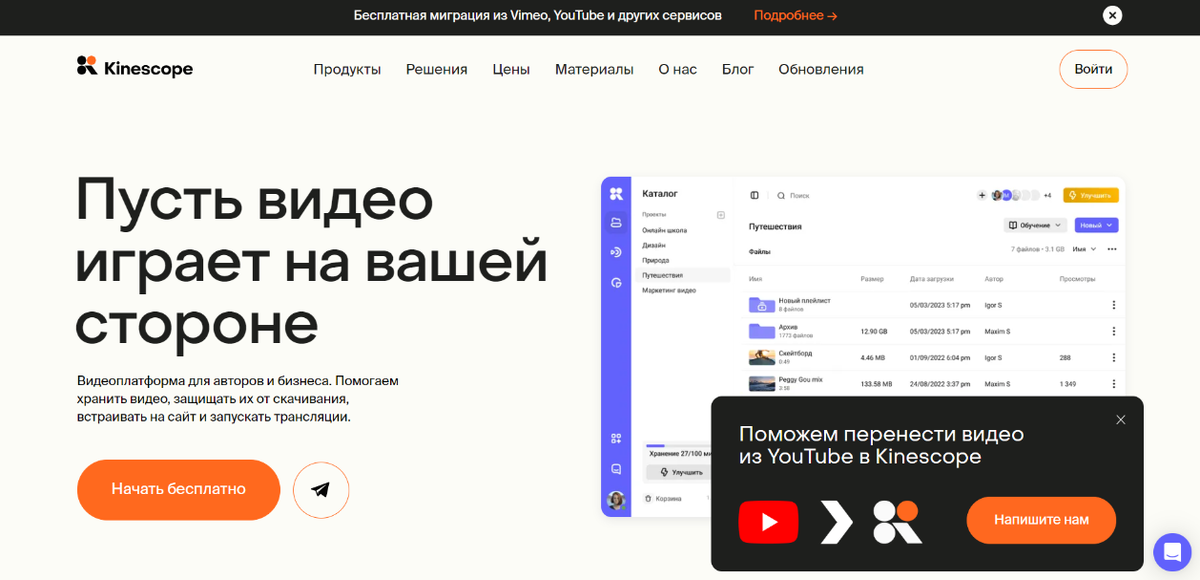Add a team member plus icon
Screen dimensions: 1200x580
coord(982,195)
